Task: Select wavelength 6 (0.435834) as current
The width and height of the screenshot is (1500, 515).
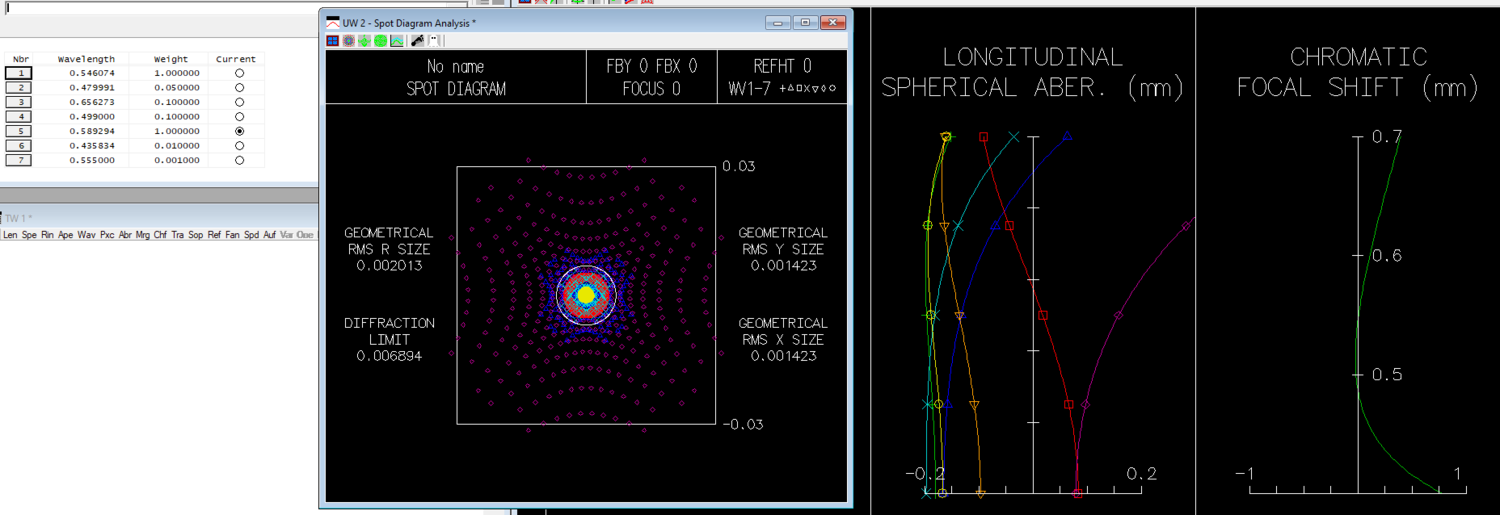Action: pyautogui.click(x=239, y=146)
